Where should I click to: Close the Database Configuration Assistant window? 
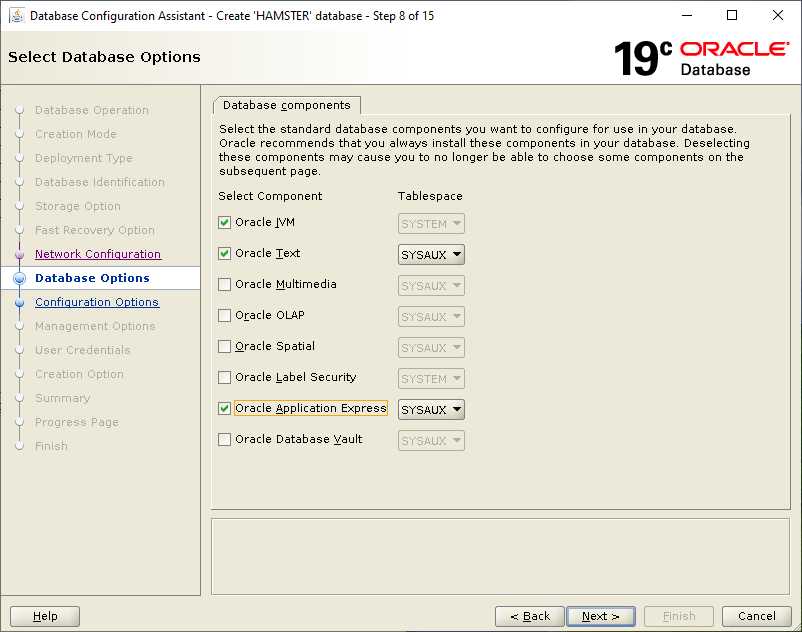tap(777, 15)
